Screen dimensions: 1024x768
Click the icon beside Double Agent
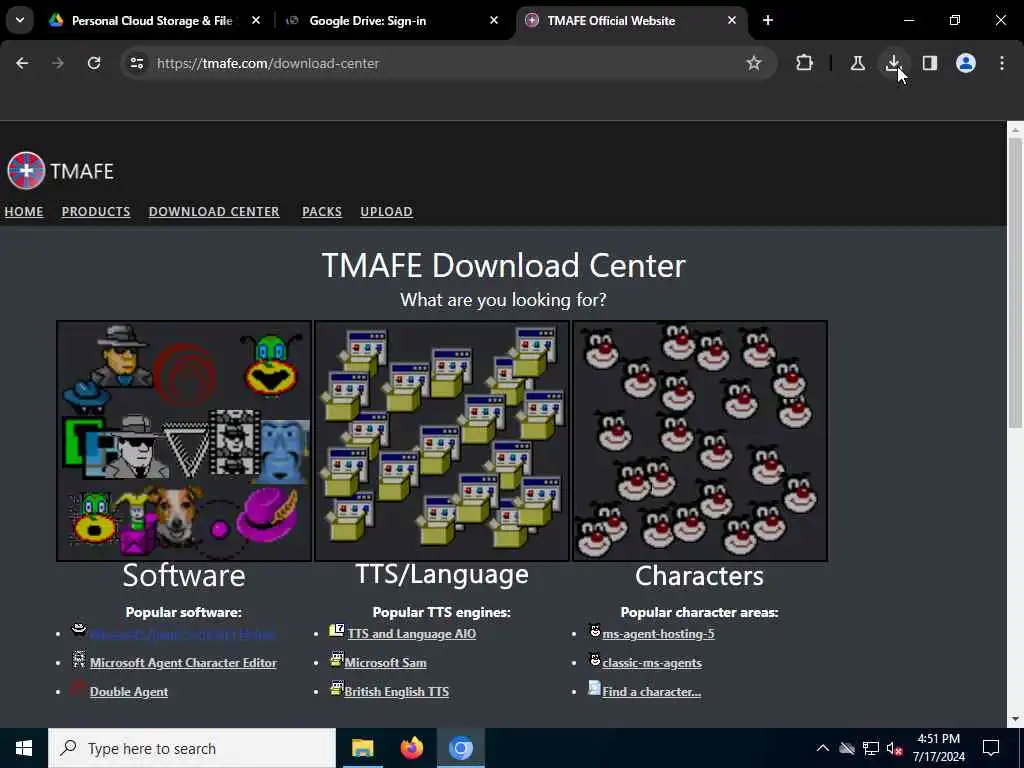point(78,688)
